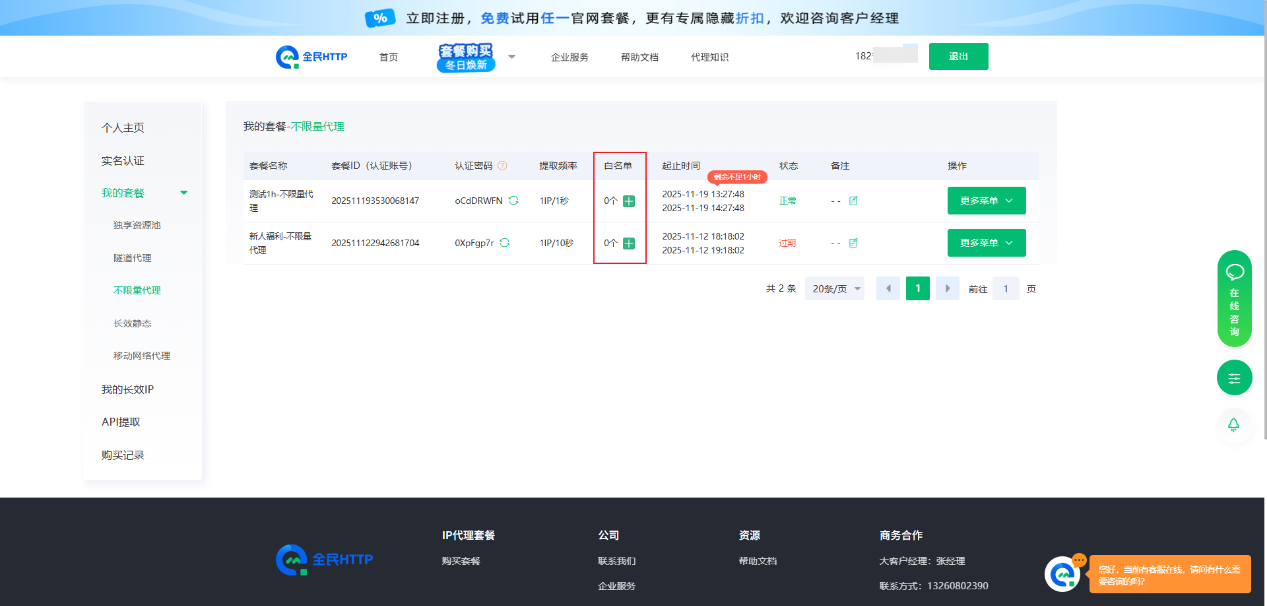Screen dimensions: 1267x606
Task: Click the 认证密码 help question icon
Action: pos(502,166)
